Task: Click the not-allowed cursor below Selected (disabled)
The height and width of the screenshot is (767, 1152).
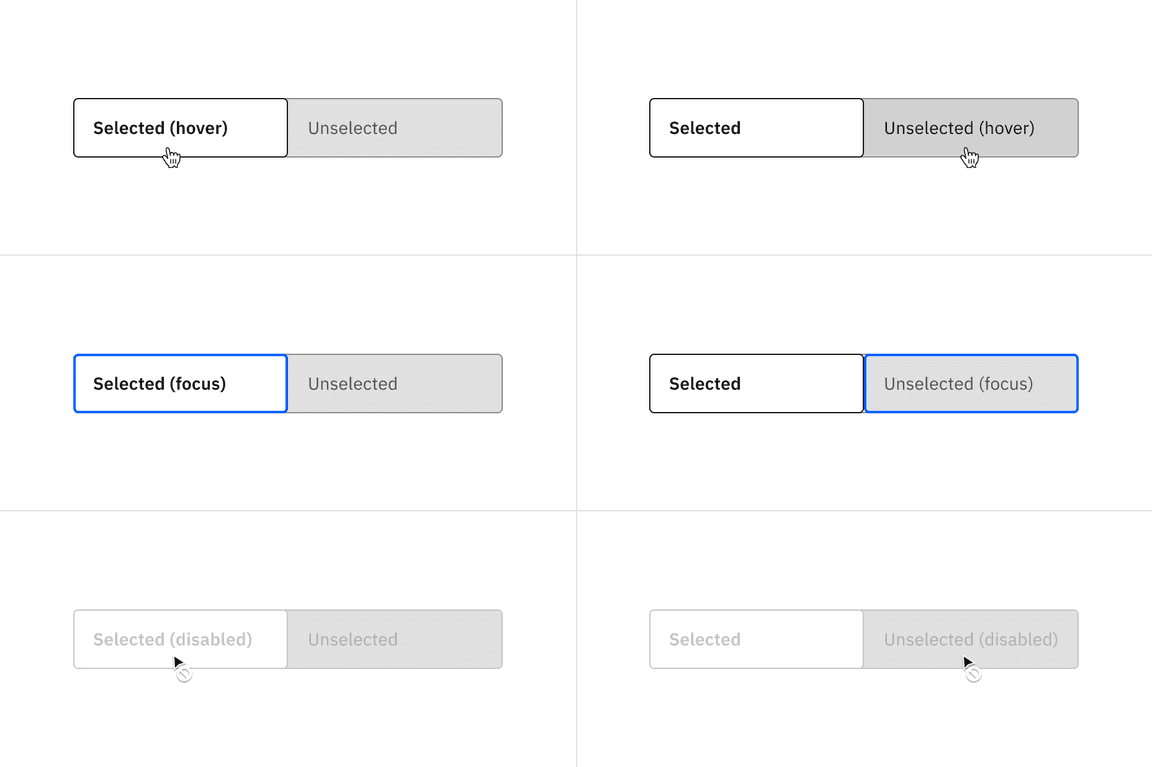Action: 183,674
